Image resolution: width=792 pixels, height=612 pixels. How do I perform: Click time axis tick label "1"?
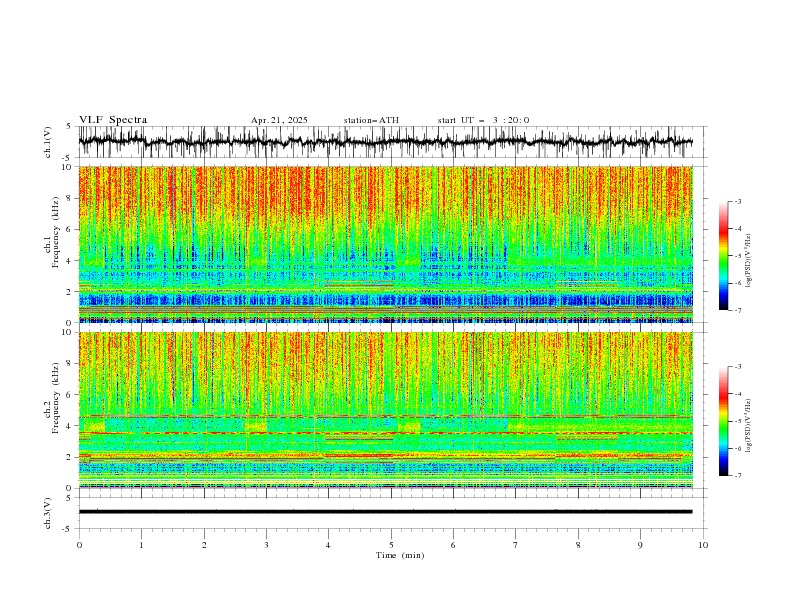pyautogui.click(x=141, y=545)
